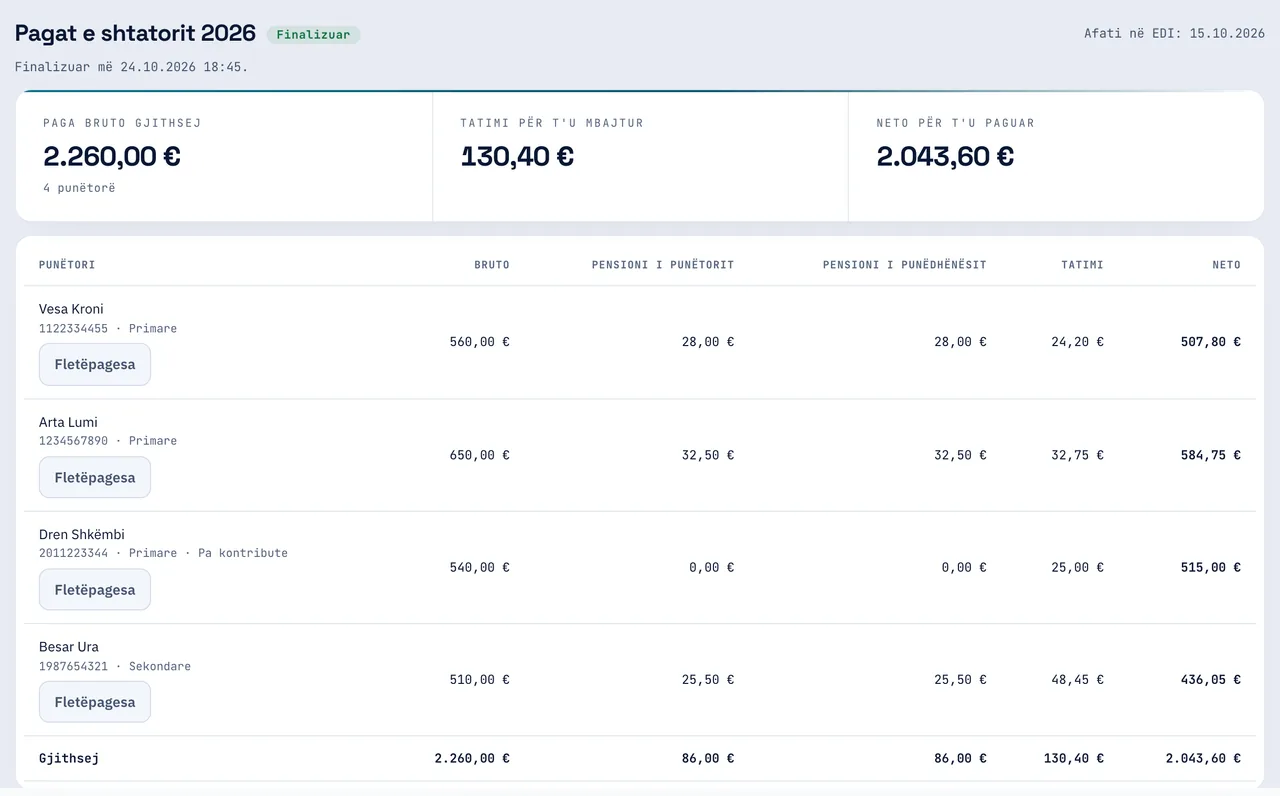Screen dimensions: 1280x796
Task: Click the employee name Vesa Kroni
Action: tap(71, 309)
